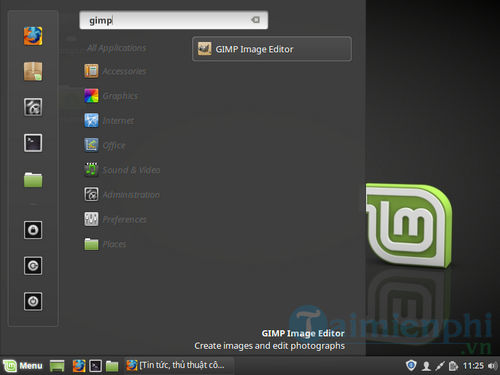Select the Accessories category
The width and height of the screenshot is (500, 375).
click(115, 71)
